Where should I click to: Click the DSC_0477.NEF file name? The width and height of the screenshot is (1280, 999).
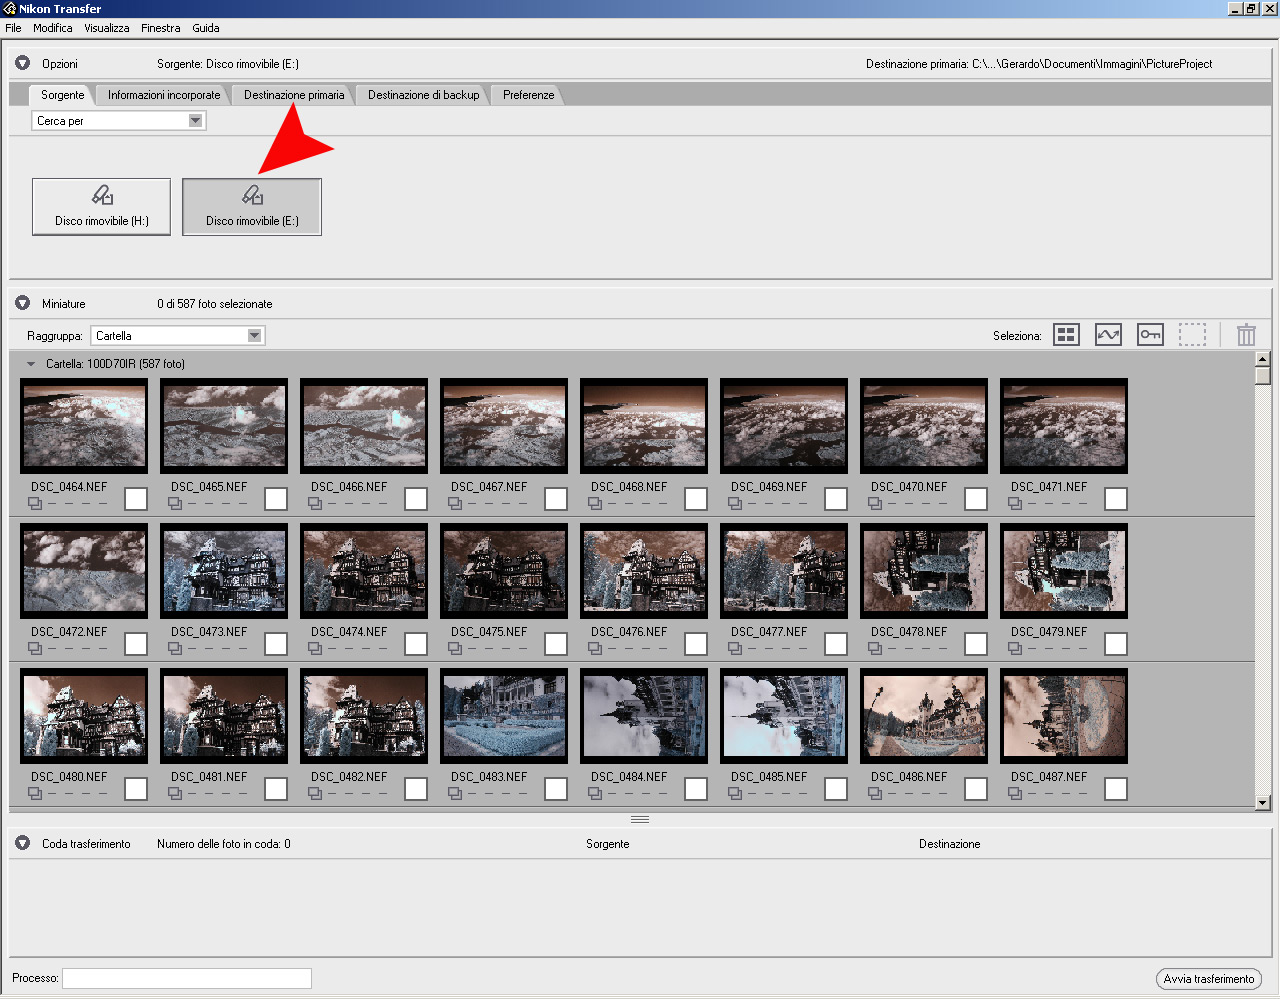[768, 632]
